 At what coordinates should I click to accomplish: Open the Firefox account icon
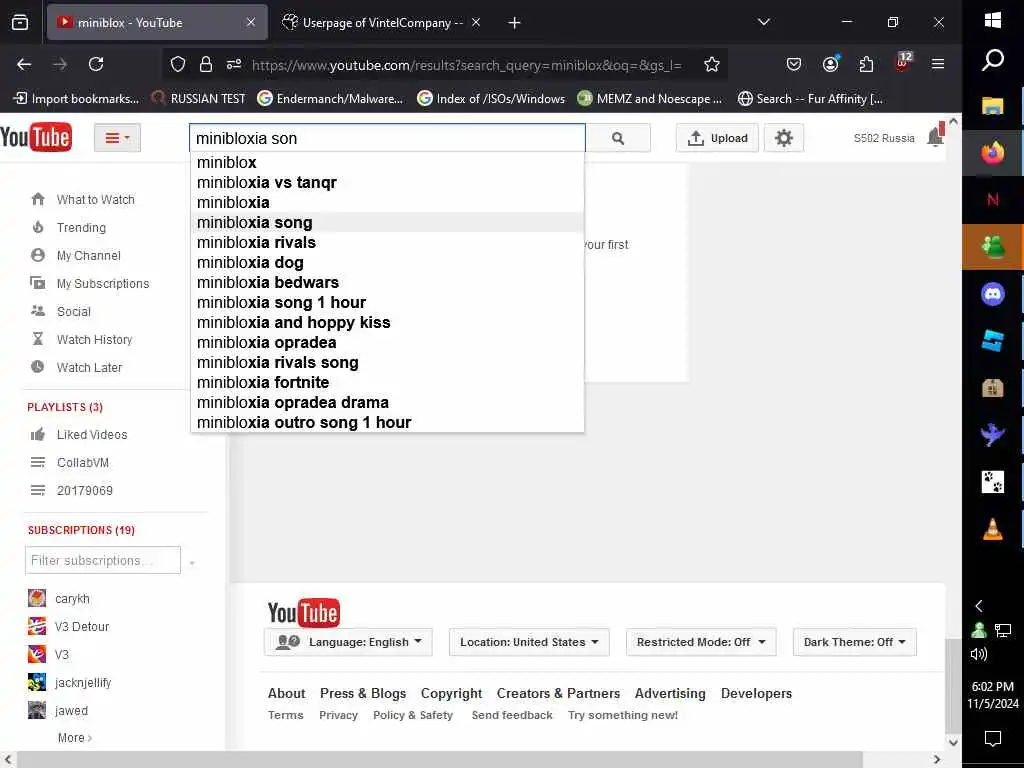point(831,64)
